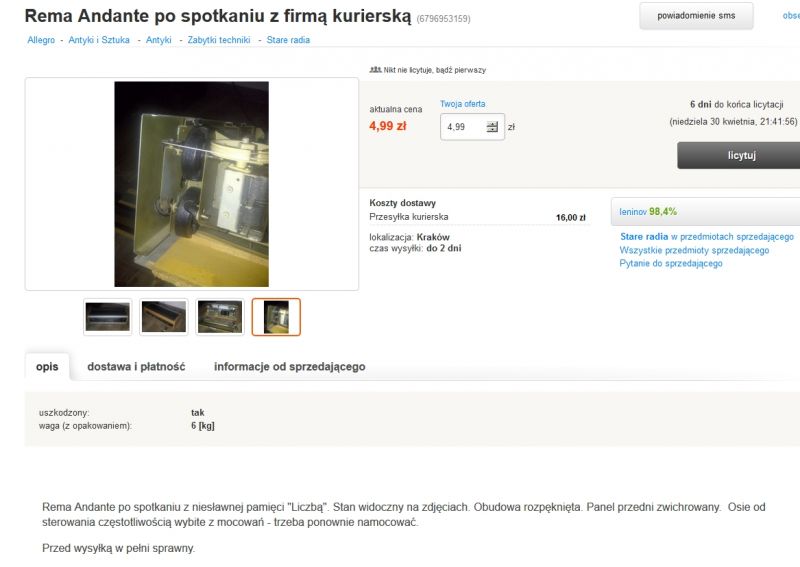Image resolution: width=800 pixels, height=567 pixels.
Task: Open the first thumbnail of radio front
Action: [x=108, y=317]
